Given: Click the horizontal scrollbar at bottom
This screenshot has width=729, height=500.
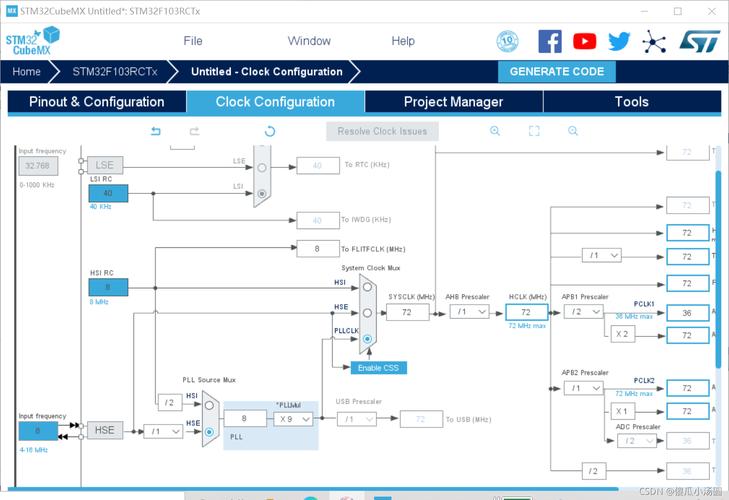Looking at the screenshot, I should (x=313, y=489).
